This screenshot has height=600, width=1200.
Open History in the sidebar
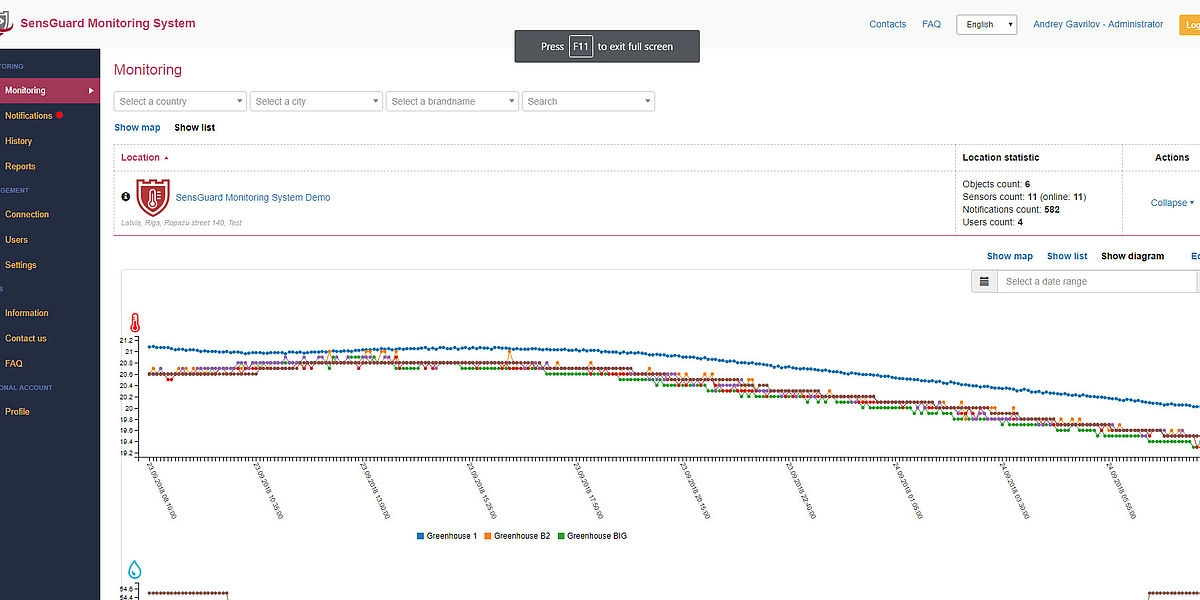pos(18,141)
